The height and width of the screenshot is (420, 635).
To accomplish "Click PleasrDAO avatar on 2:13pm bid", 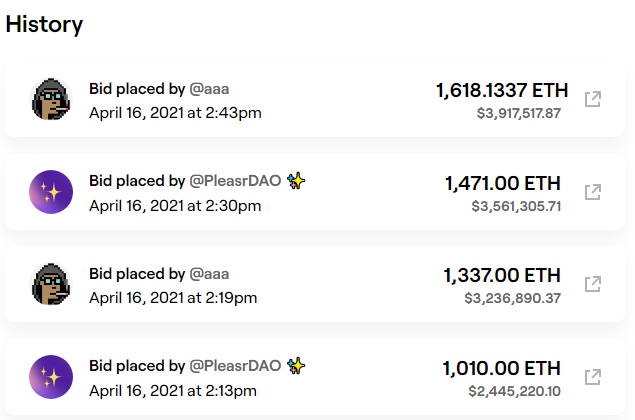I will coord(50,376).
